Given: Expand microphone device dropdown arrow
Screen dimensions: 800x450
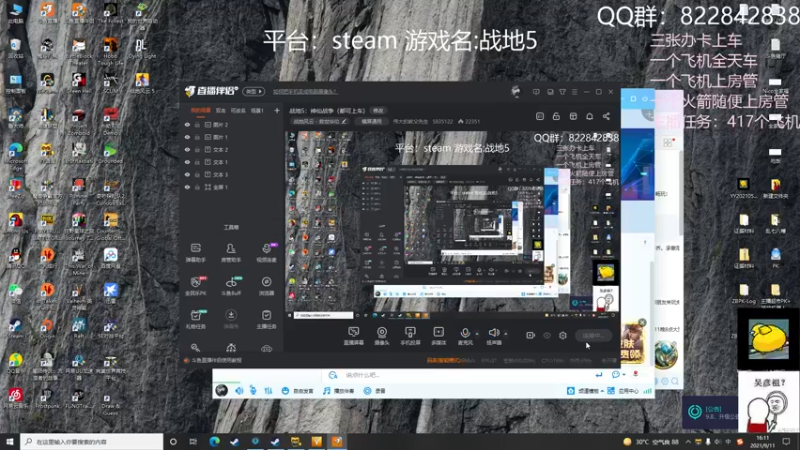Looking at the screenshot, I should click(x=477, y=334).
